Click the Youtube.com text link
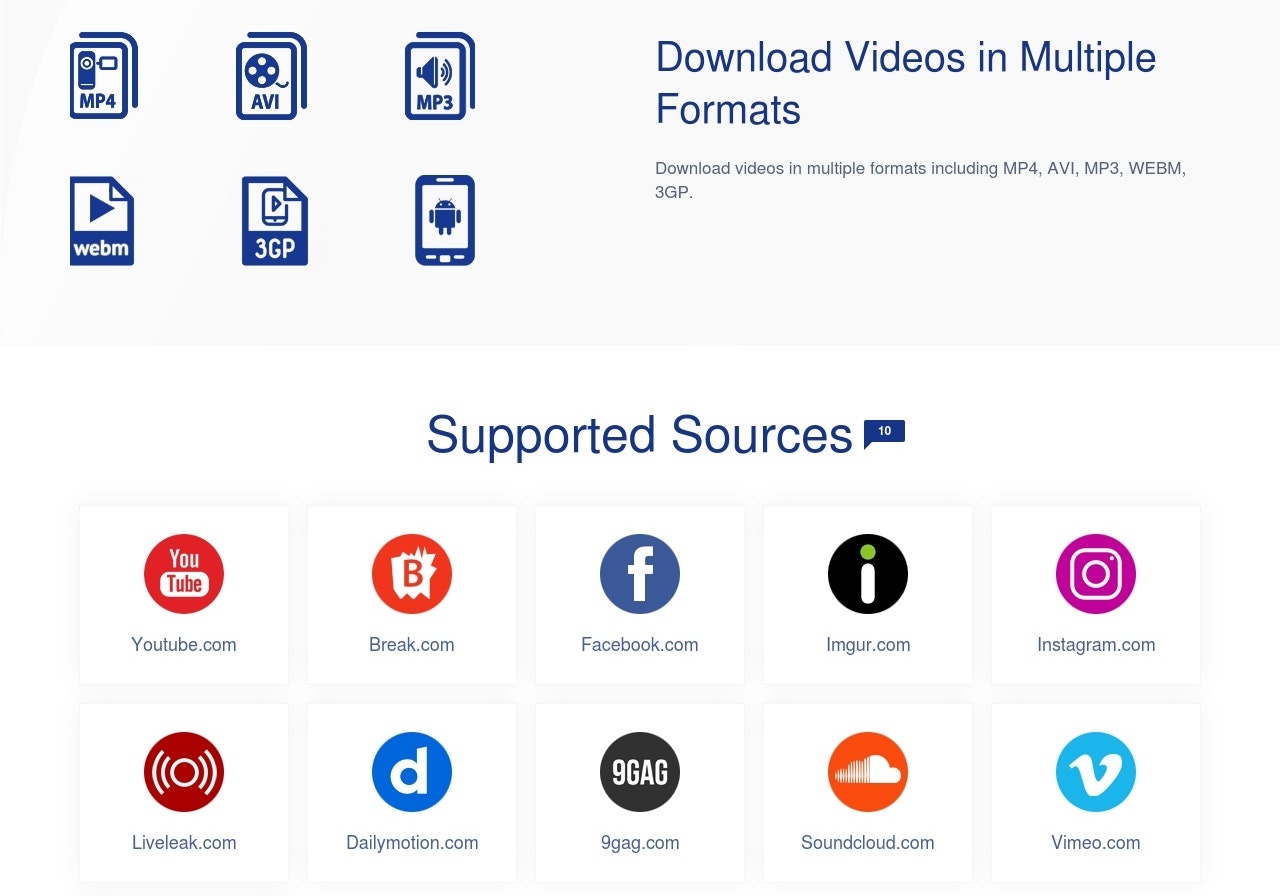This screenshot has width=1280, height=896. [x=184, y=645]
